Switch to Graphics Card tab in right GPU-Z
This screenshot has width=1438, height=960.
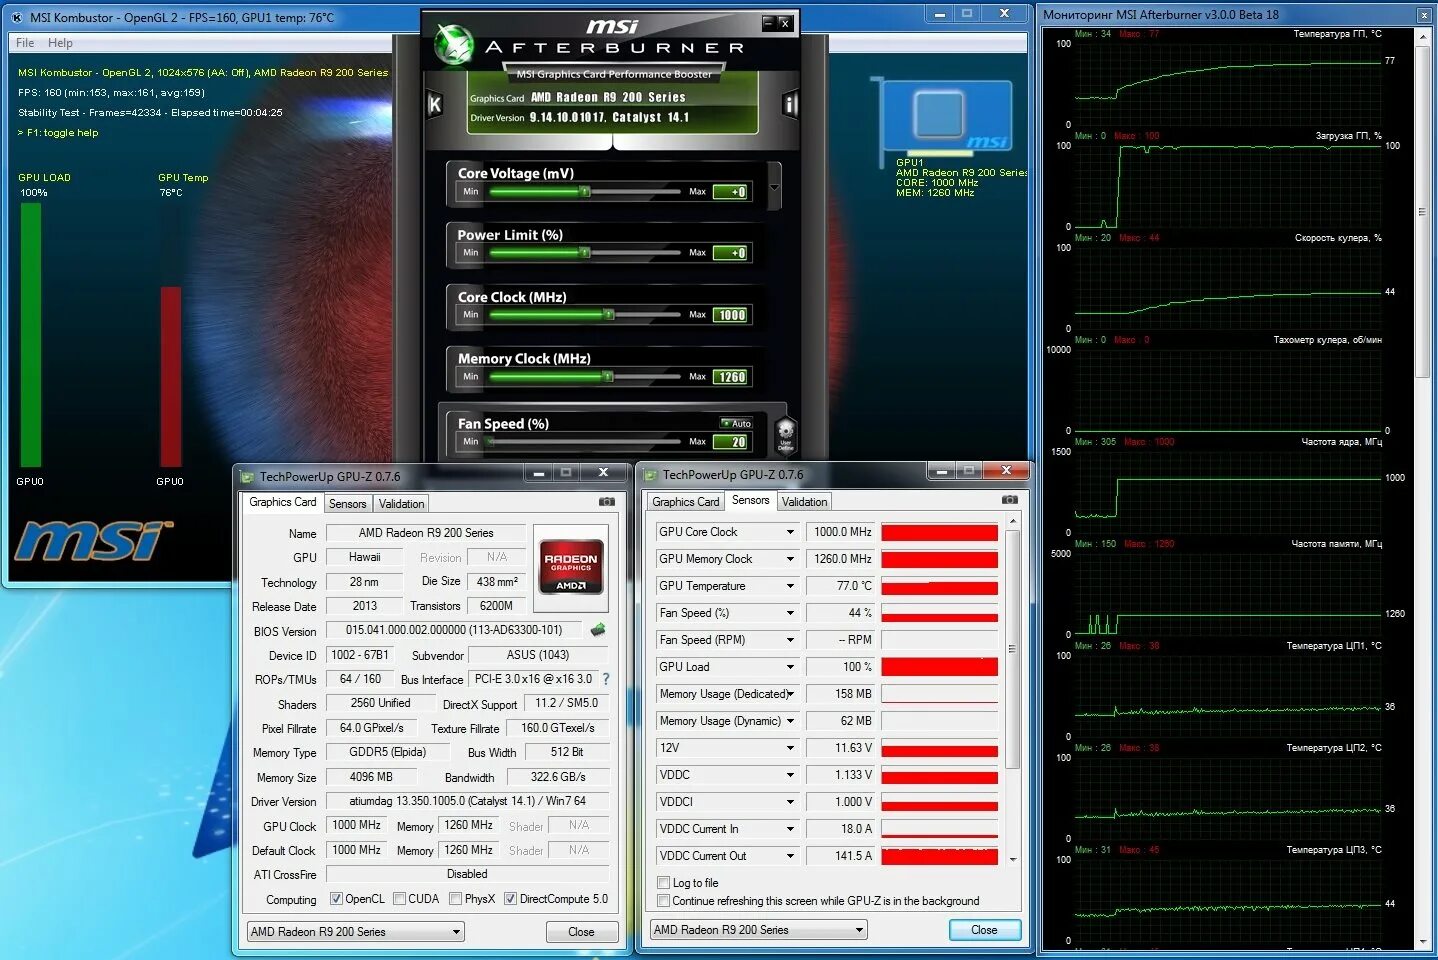685,502
